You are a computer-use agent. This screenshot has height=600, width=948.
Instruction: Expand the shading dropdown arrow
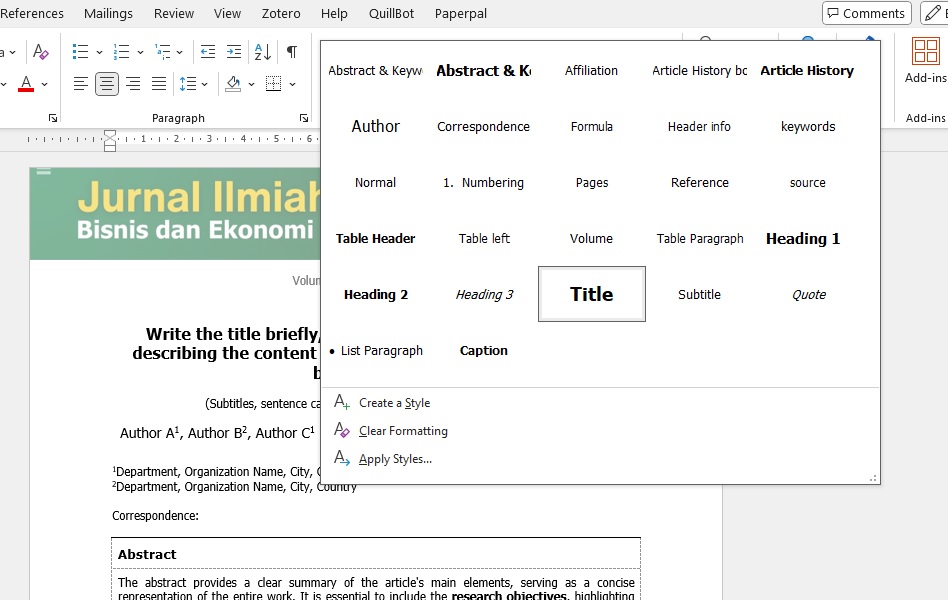252,84
